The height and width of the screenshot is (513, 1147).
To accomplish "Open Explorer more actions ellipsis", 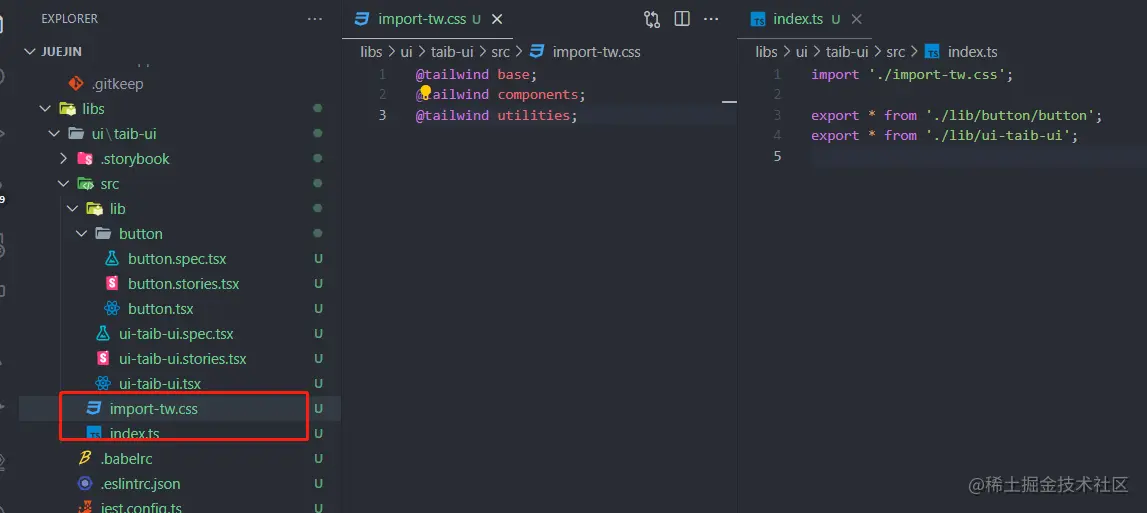I will (315, 19).
